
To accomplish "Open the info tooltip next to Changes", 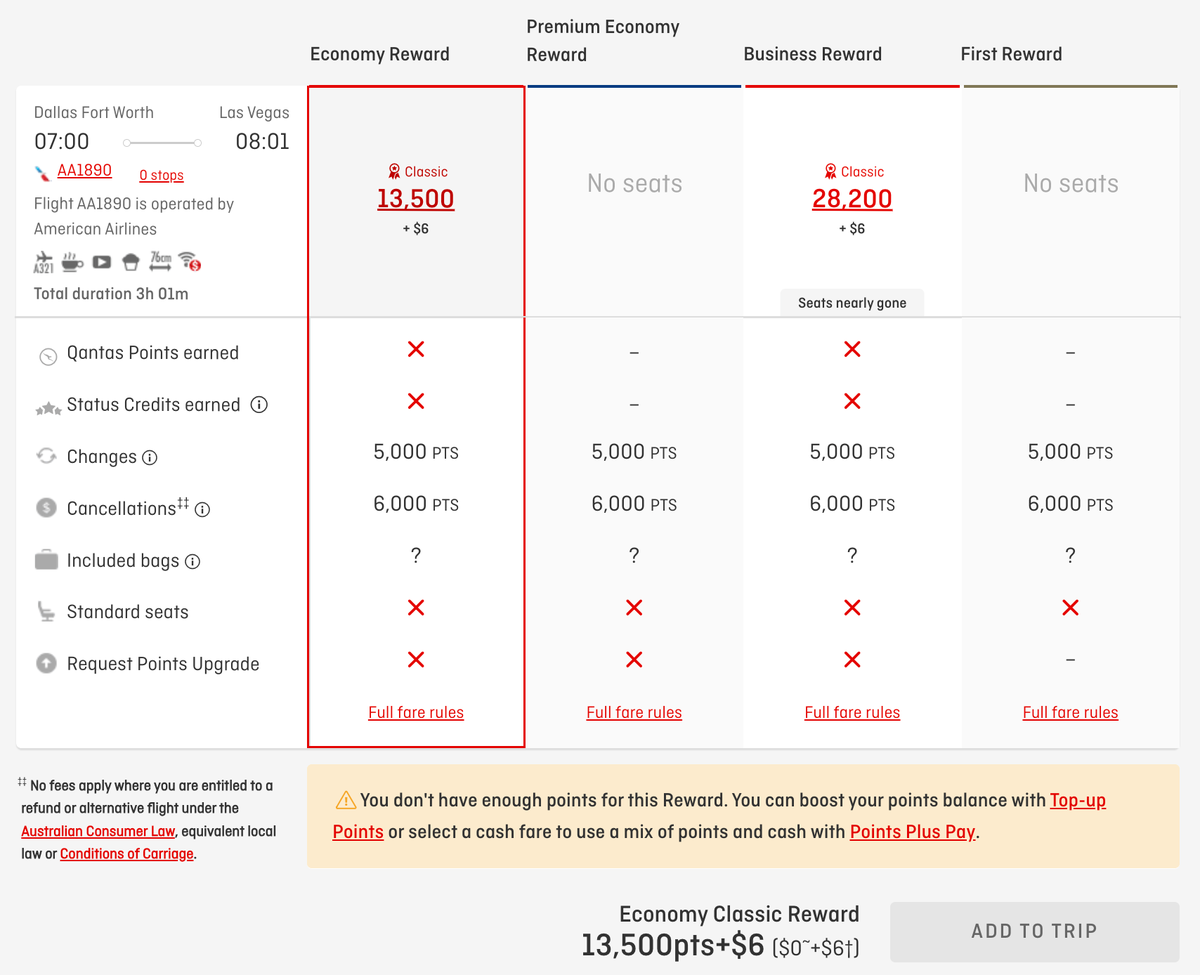I will (148, 456).
